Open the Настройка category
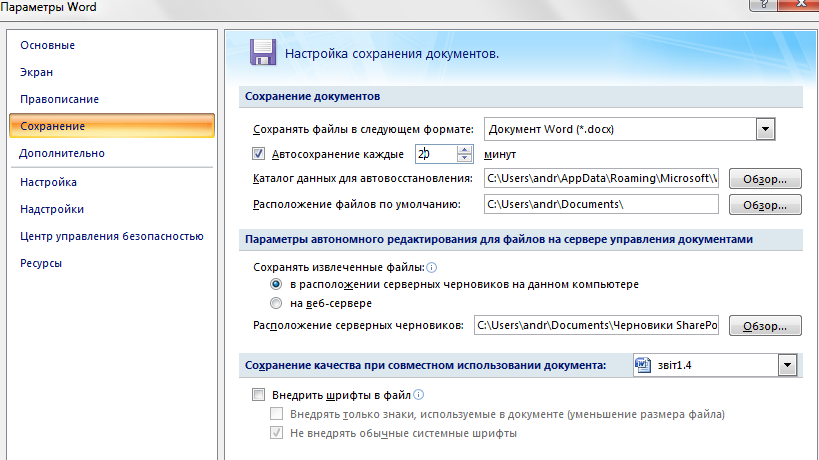This screenshot has width=819, height=460. click(x=49, y=182)
